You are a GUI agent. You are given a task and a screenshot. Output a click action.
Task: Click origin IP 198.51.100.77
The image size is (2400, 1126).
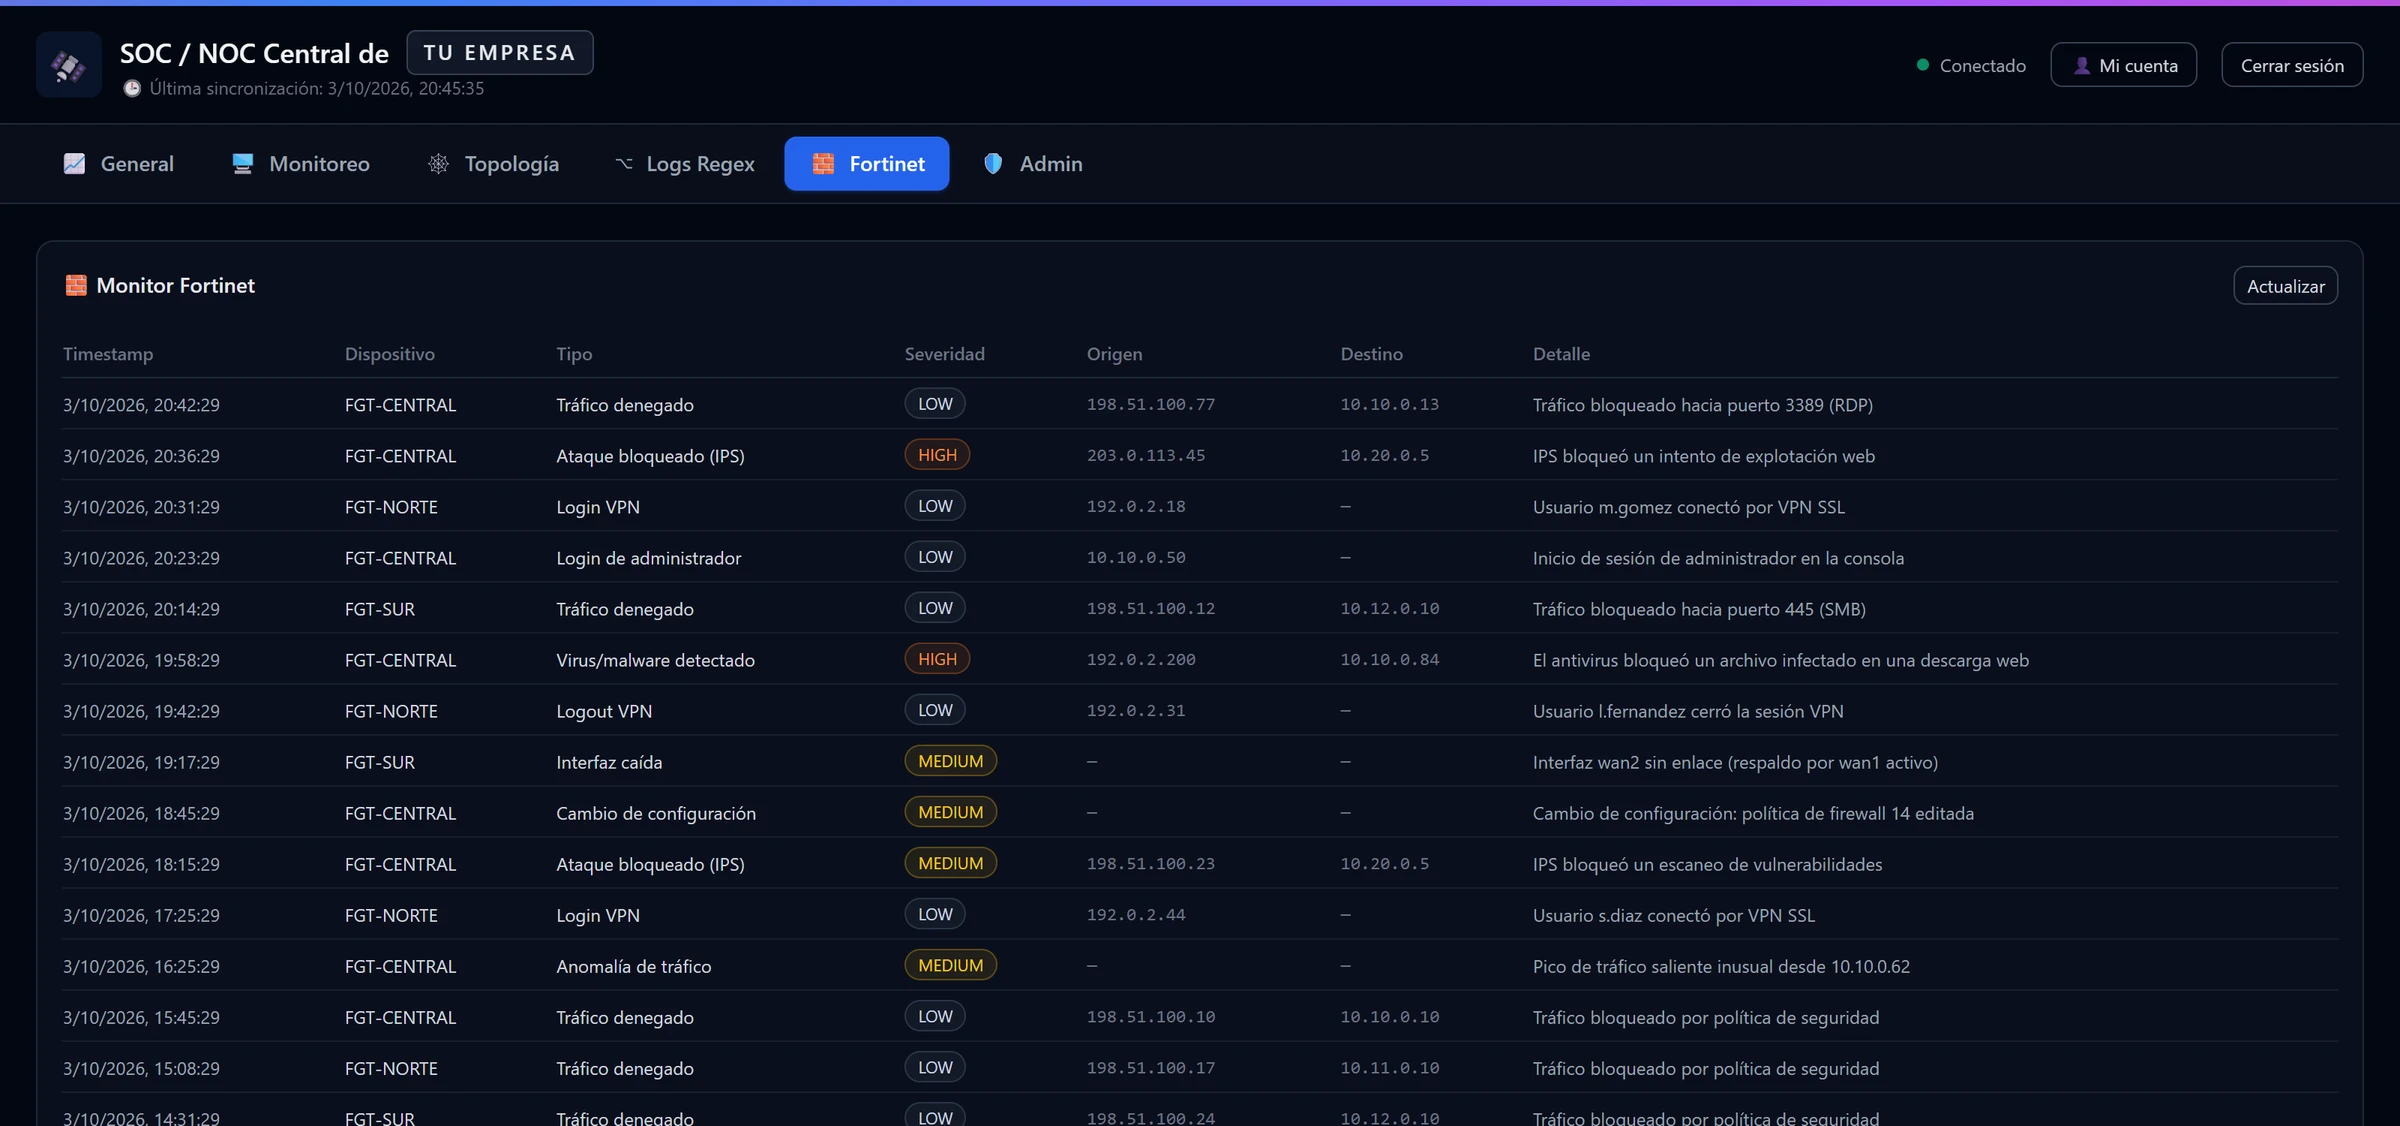pos(1151,404)
